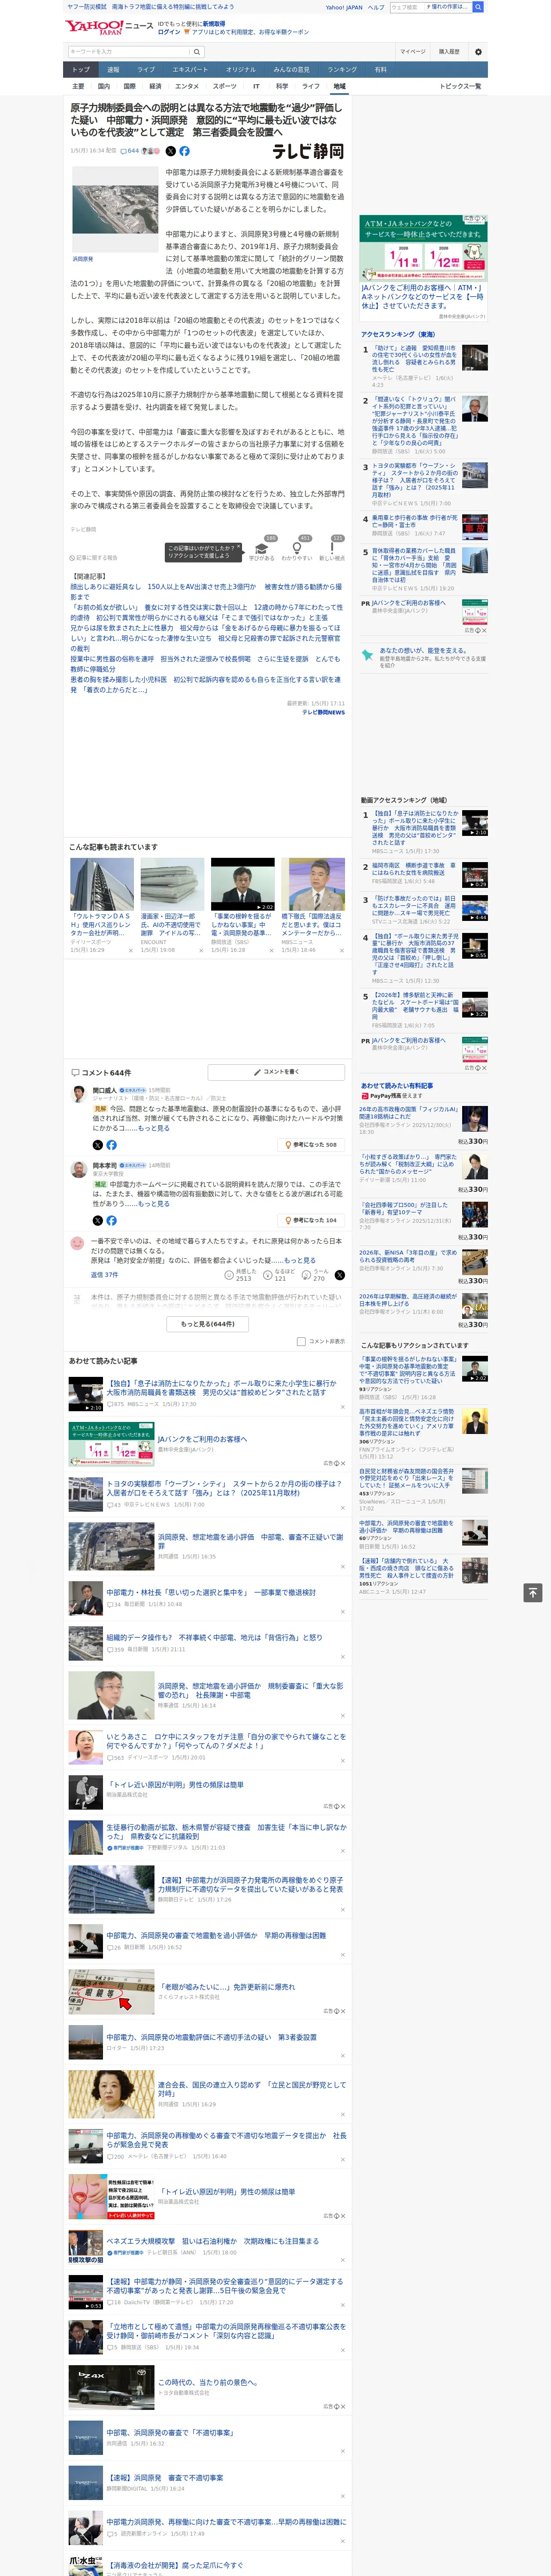Share 関口威人's comment on Facebook
Image resolution: width=551 pixels, height=2576 pixels.
point(111,1144)
